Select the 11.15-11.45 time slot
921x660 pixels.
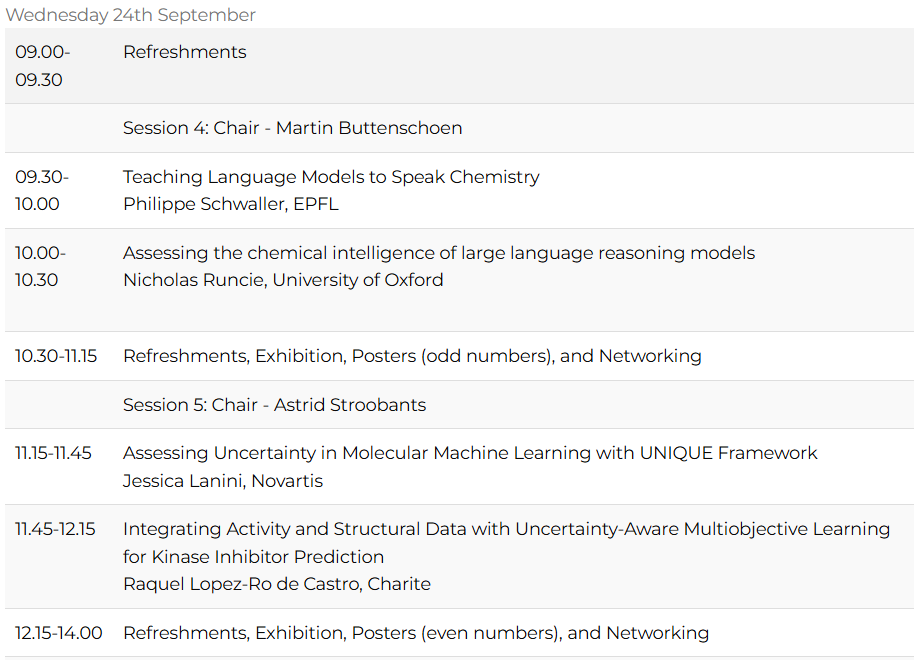pos(53,453)
